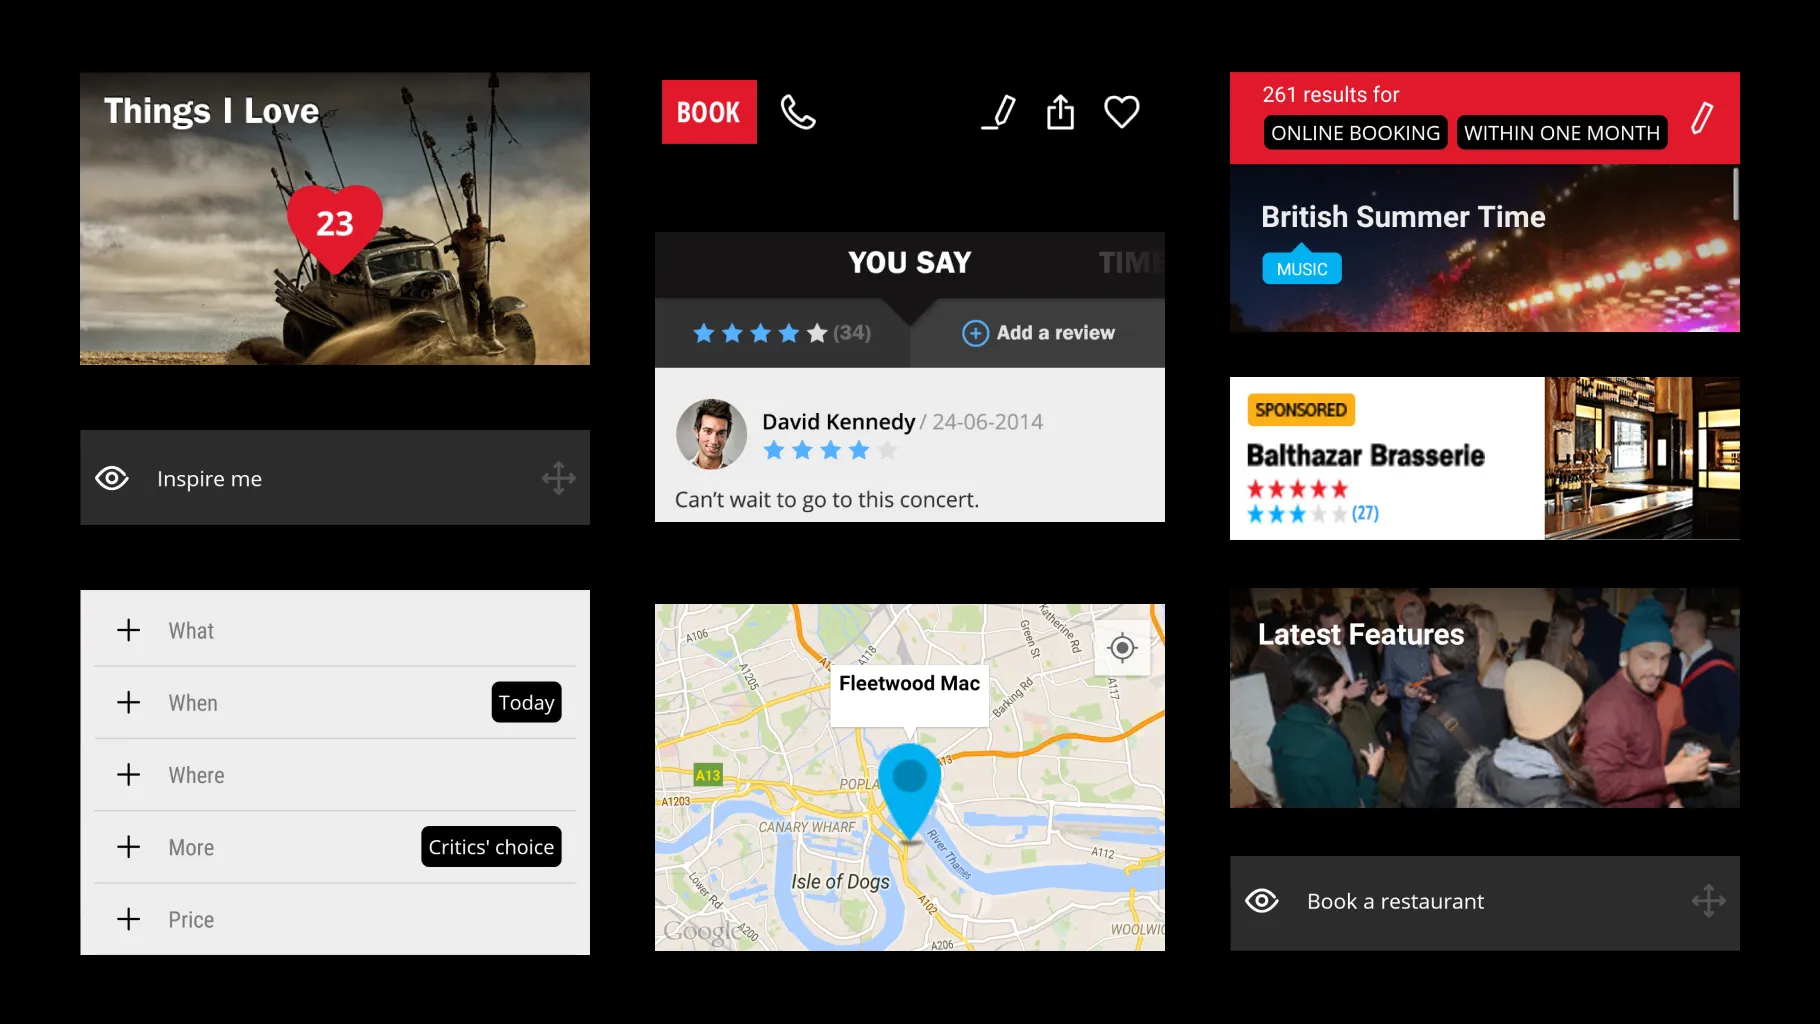Grab move handle on Book a restaurant
Image resolution: width=1820 pixels, height=1024 pixels.
point(1708,901)
